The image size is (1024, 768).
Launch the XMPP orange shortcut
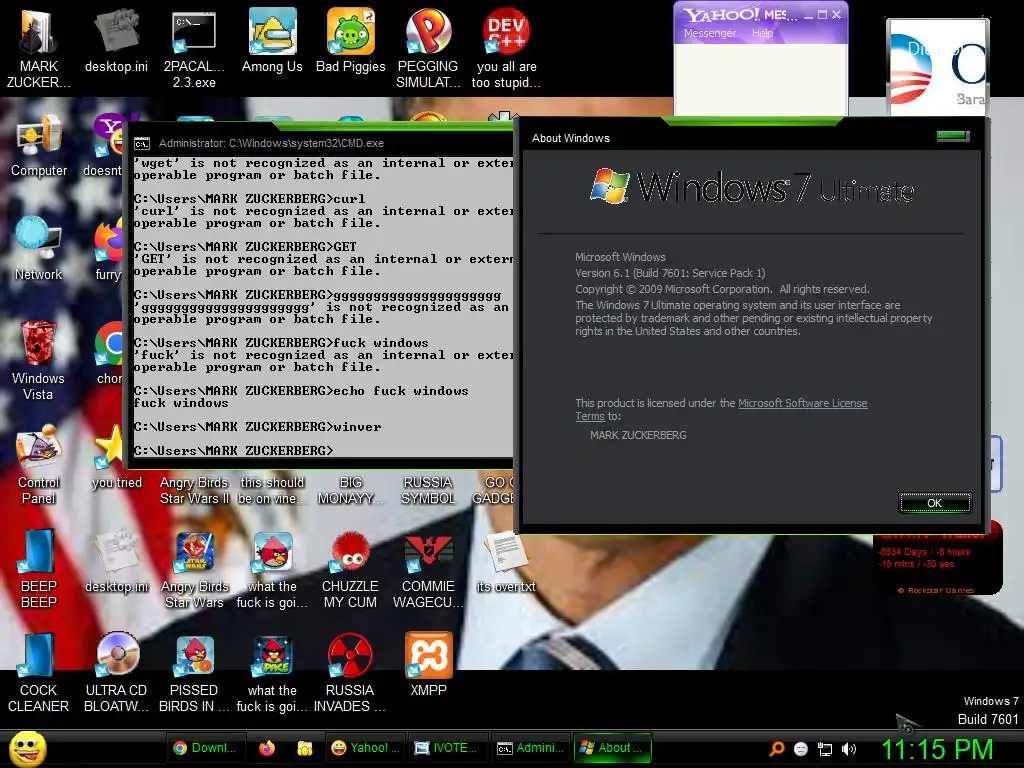coord(428,663)
